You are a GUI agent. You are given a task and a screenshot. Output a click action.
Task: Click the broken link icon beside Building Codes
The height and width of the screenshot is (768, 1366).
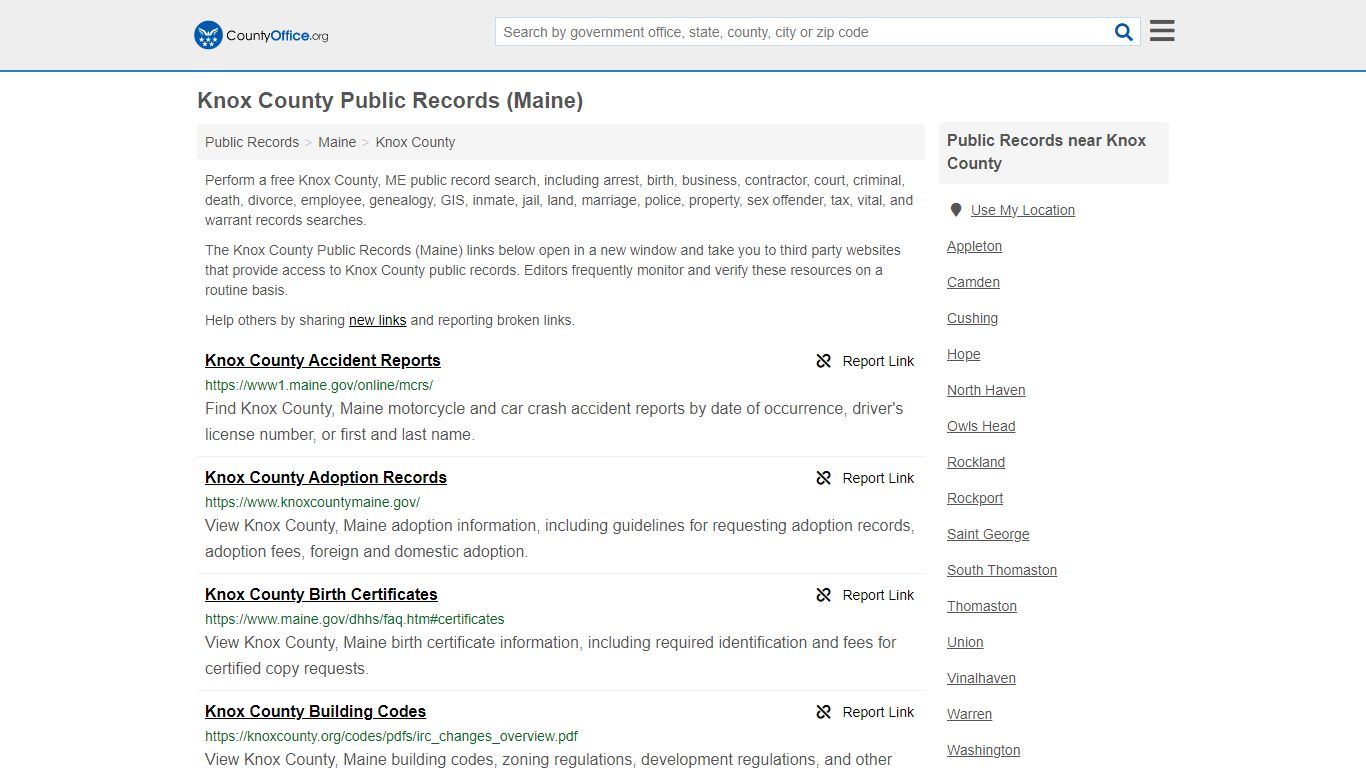[x=823, y=712]
